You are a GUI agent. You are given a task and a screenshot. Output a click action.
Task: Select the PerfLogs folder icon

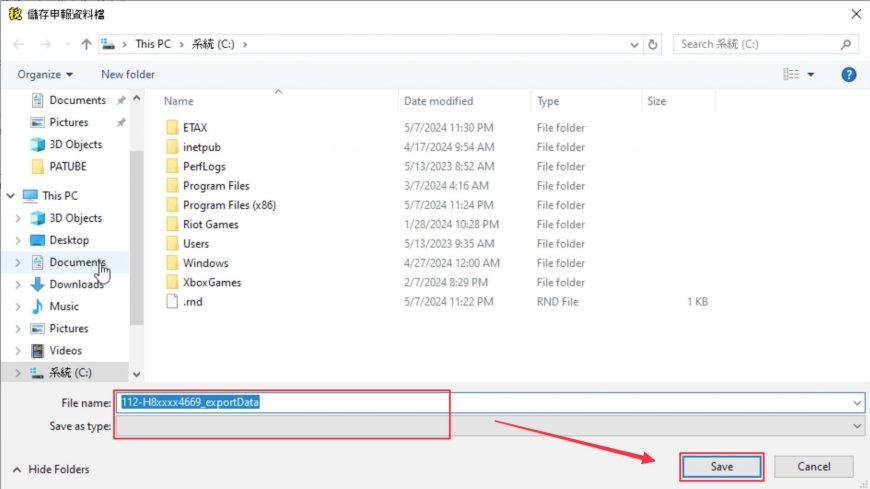point(173,167)
